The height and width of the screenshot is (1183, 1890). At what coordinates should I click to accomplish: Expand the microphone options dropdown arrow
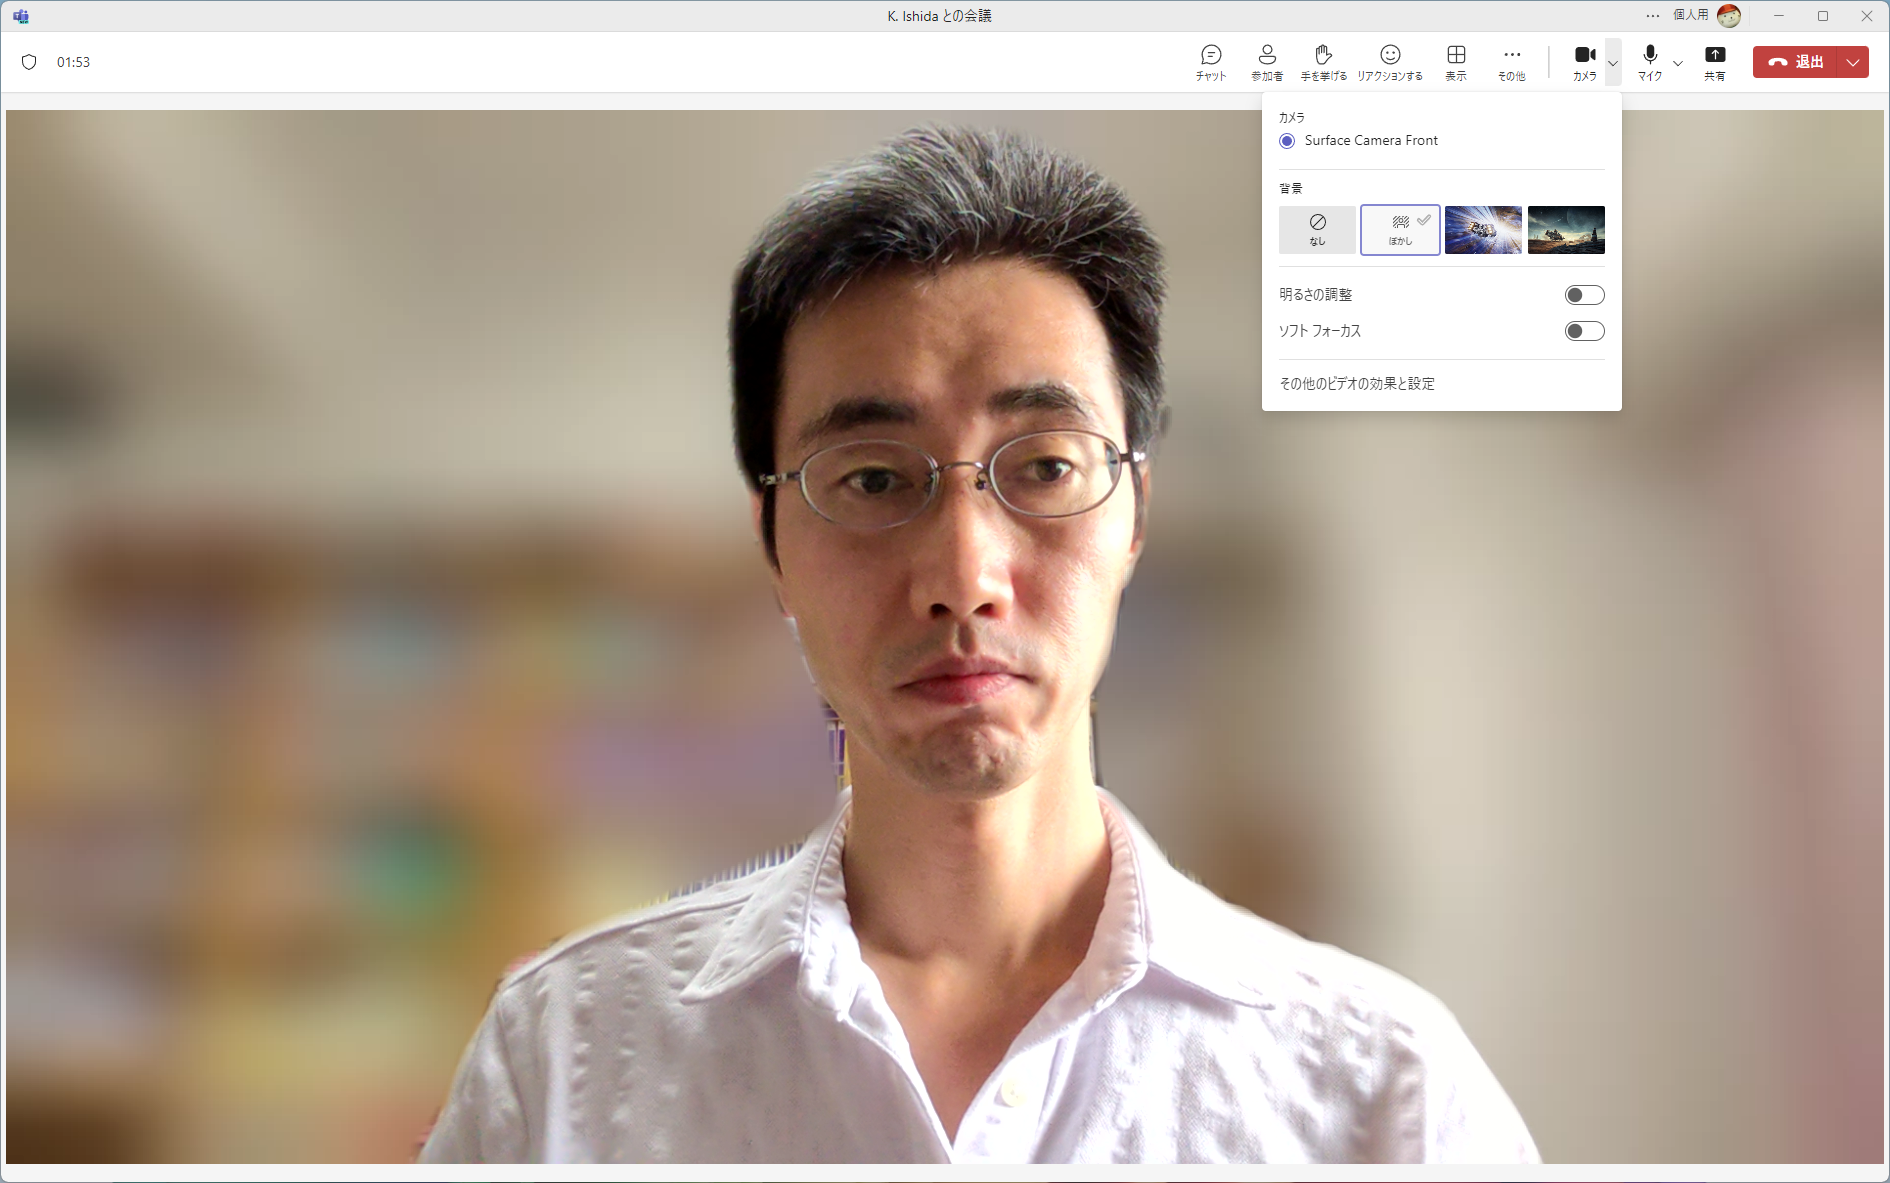(1678, 63)
